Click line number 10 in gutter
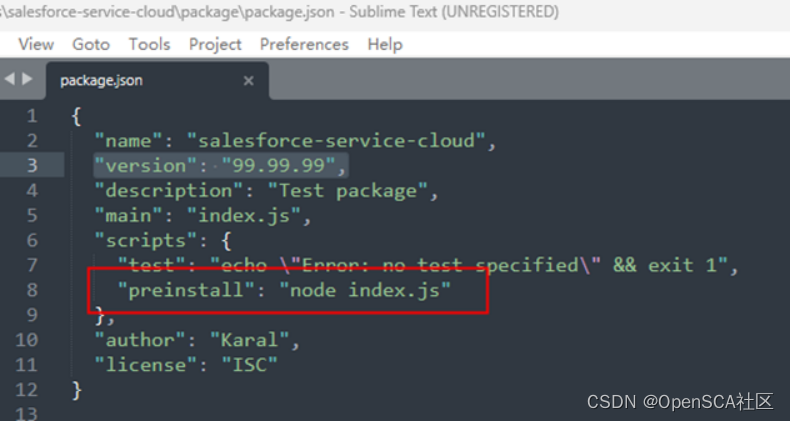This screenshot has height=422, width=790. click(x=27, y=340)
